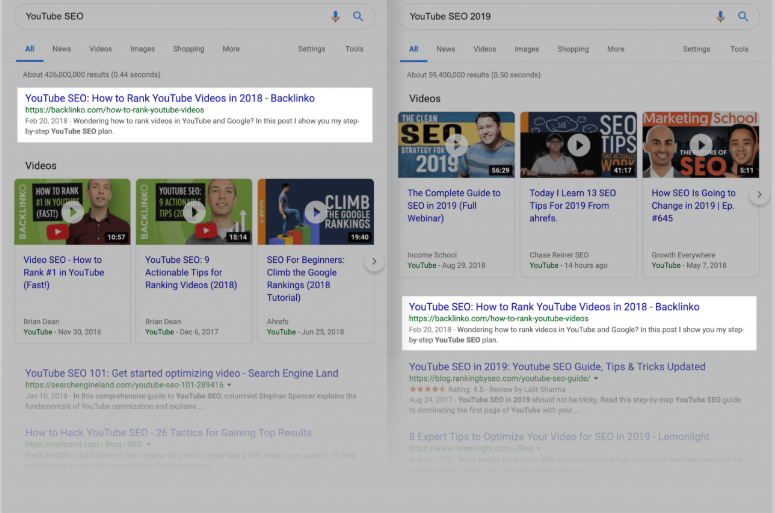Viewport: 775px width, 513px height.
Task: Open the Shopping tab in left results
Action: [188, 49]
